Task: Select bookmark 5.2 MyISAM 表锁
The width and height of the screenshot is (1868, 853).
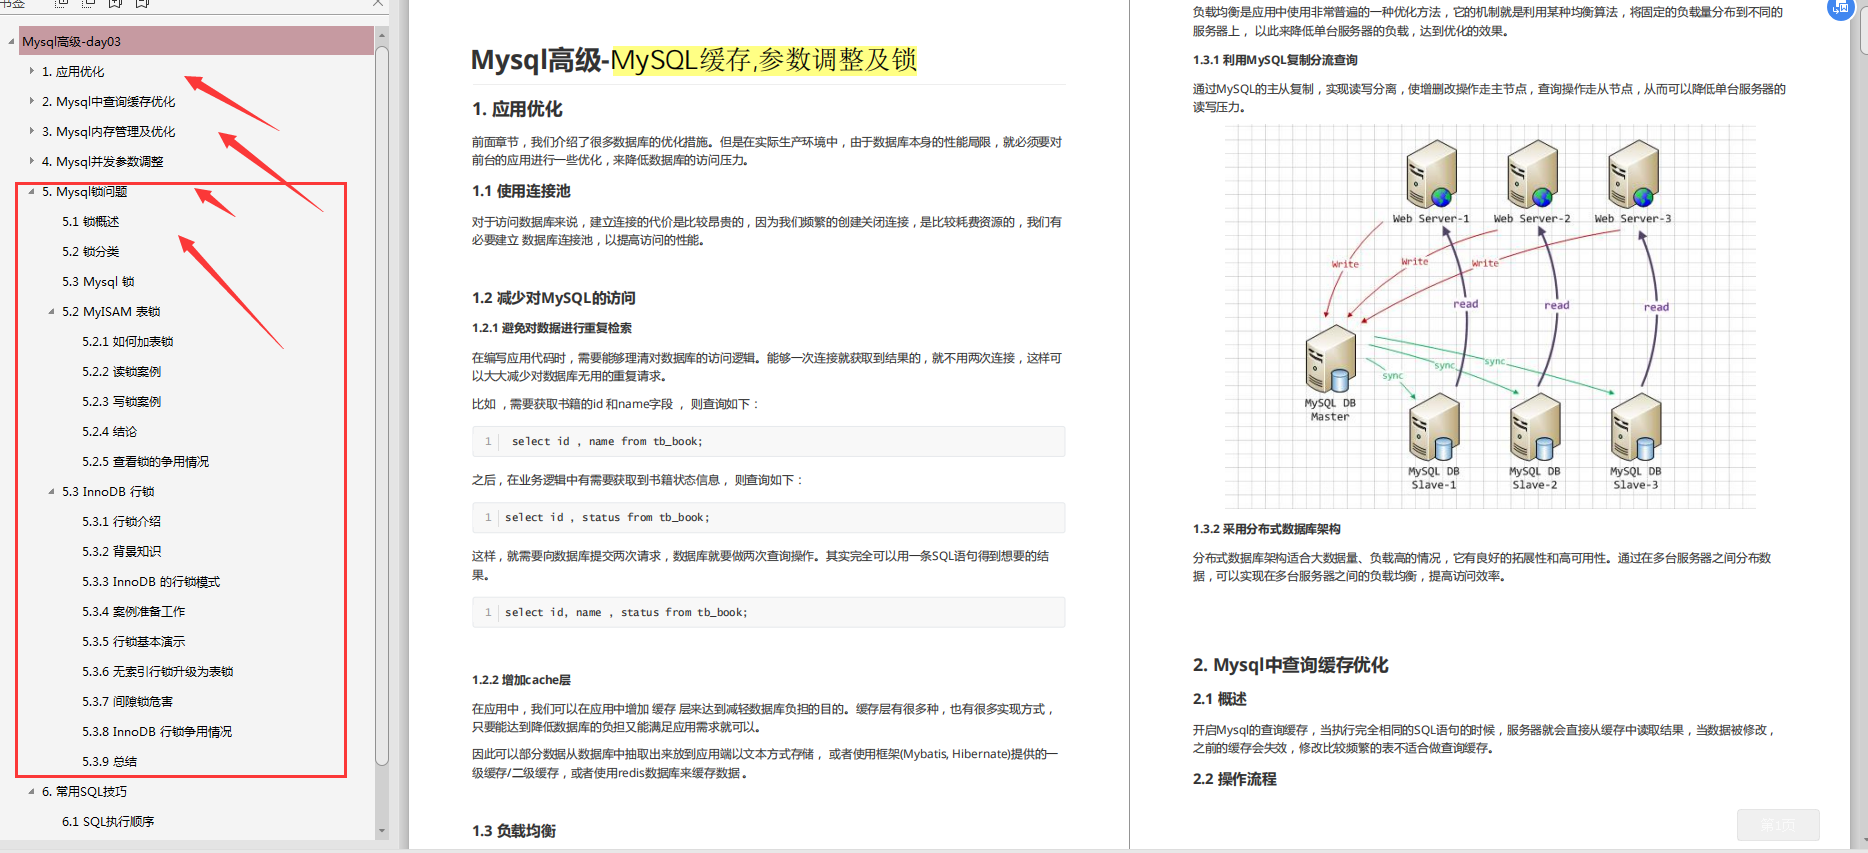Action: (111, 311)
